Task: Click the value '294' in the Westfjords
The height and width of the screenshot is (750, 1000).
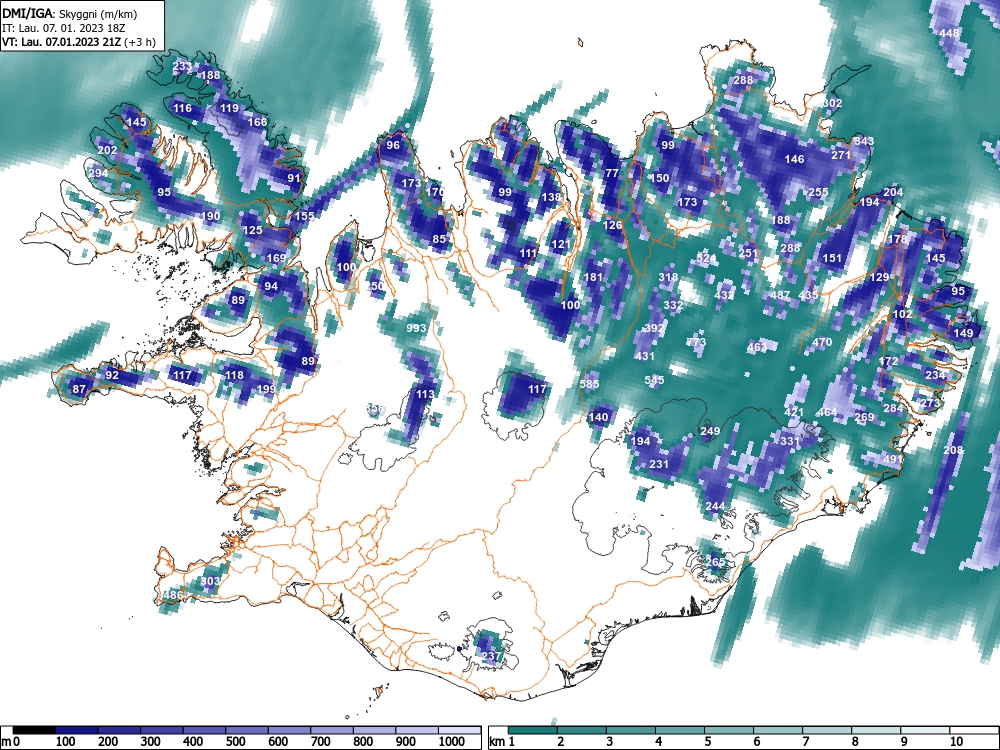Action: pos(98,173)
